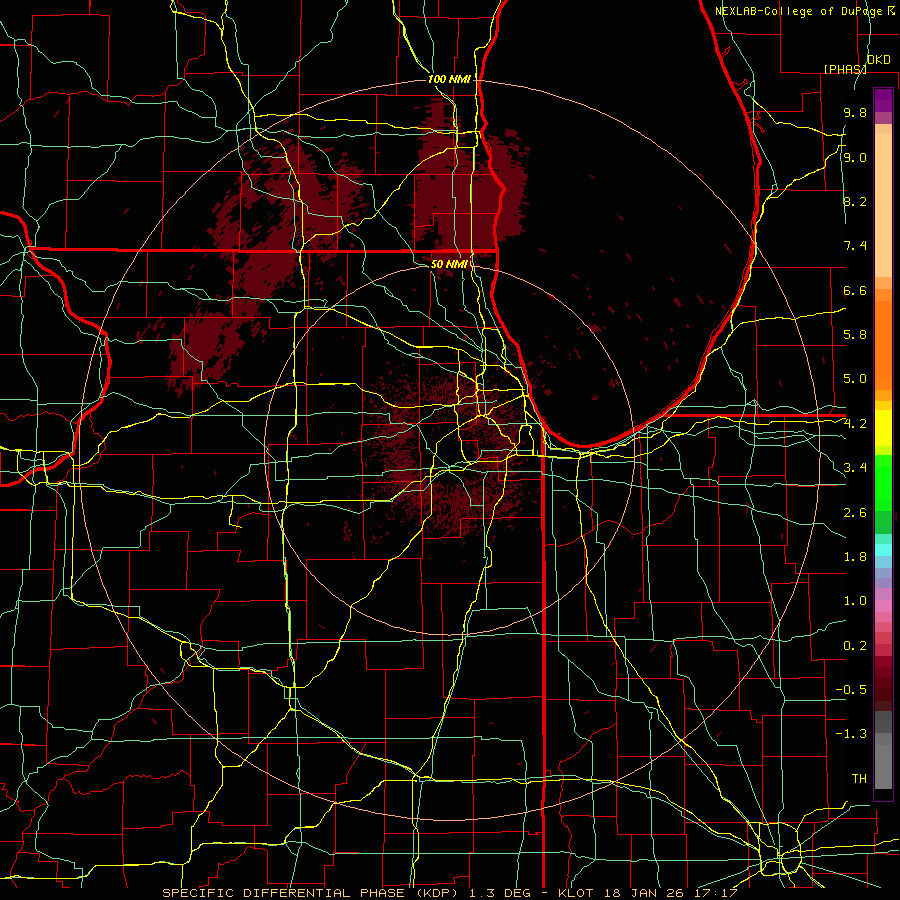Click the 4.2 scale label
This screenshot has width=900, height=900.
tap(855, 424)
